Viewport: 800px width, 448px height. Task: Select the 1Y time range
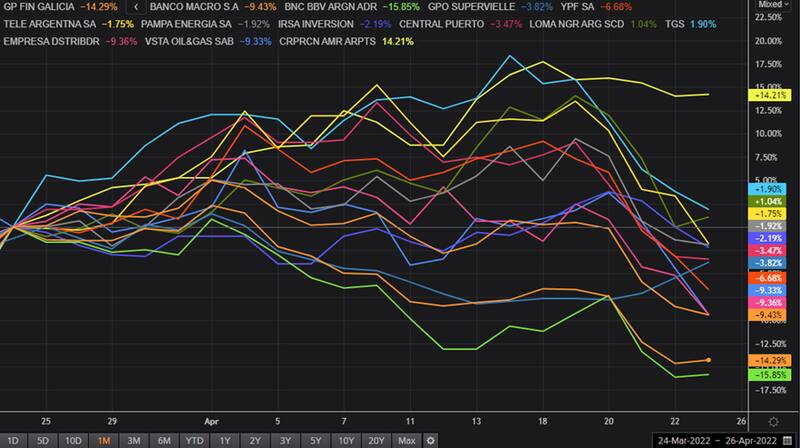(x=225, y=440)
